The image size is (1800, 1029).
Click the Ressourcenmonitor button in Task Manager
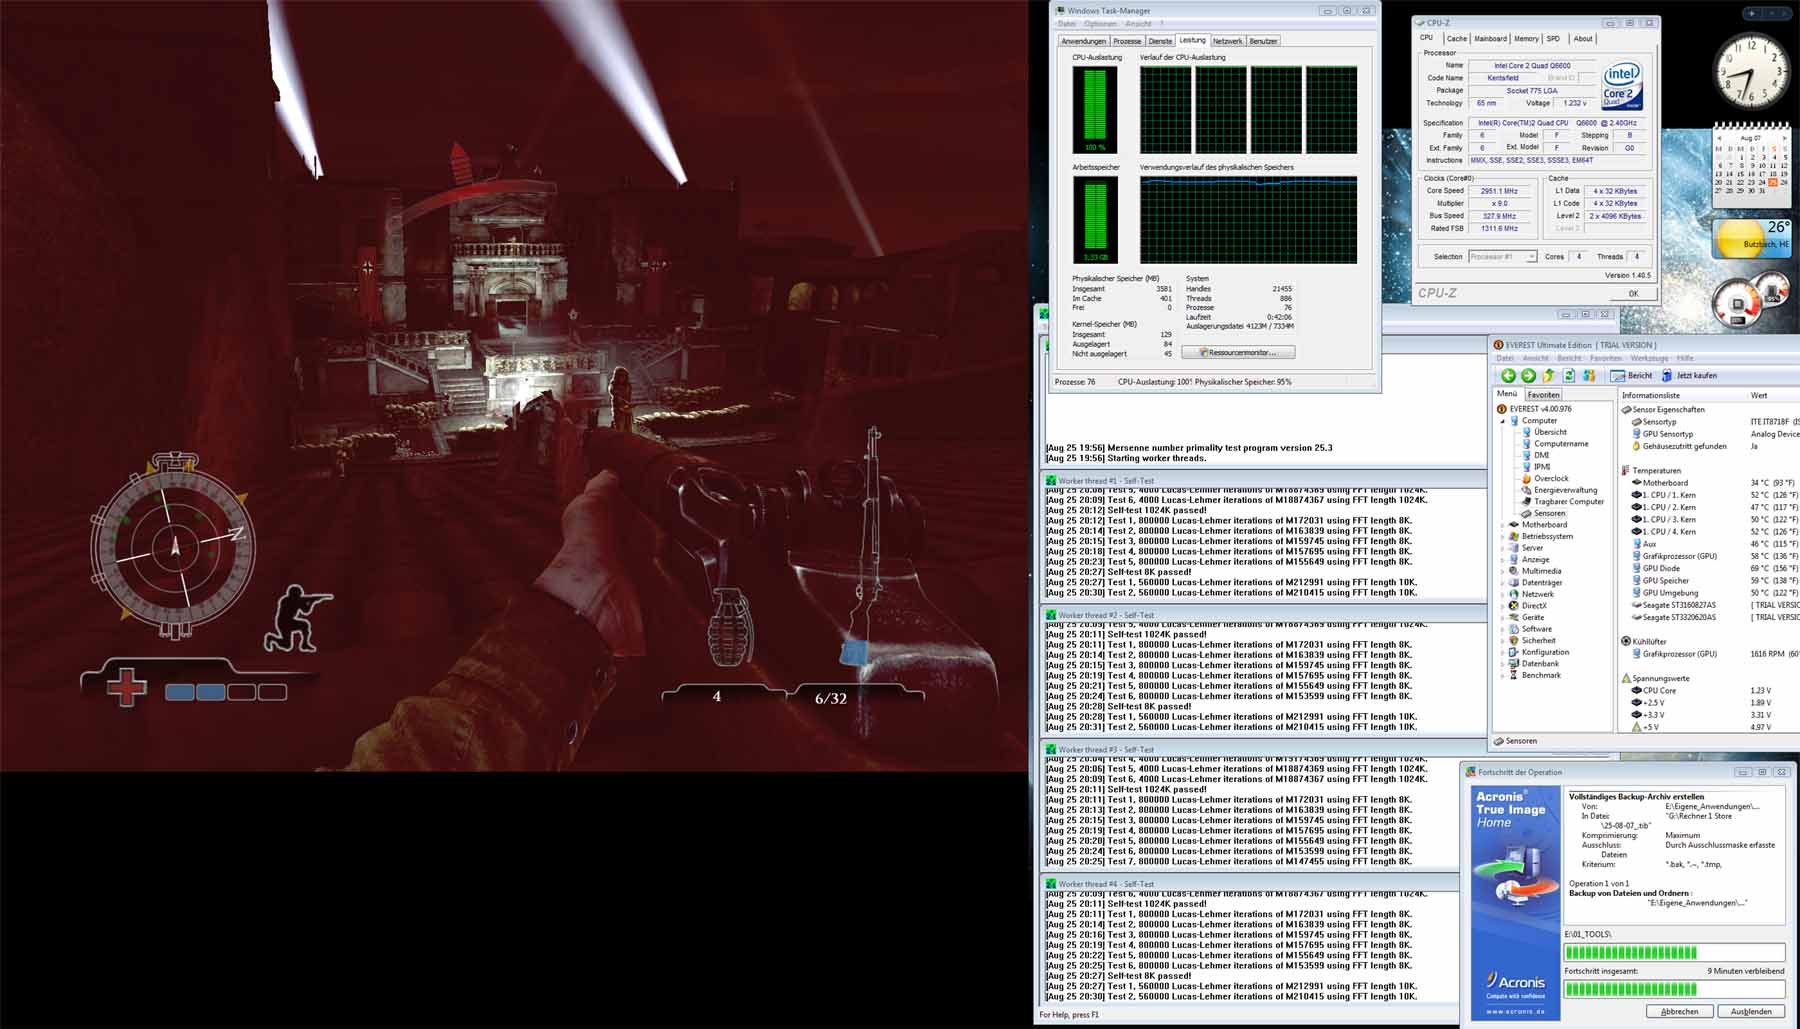[x=1238, y=353]
